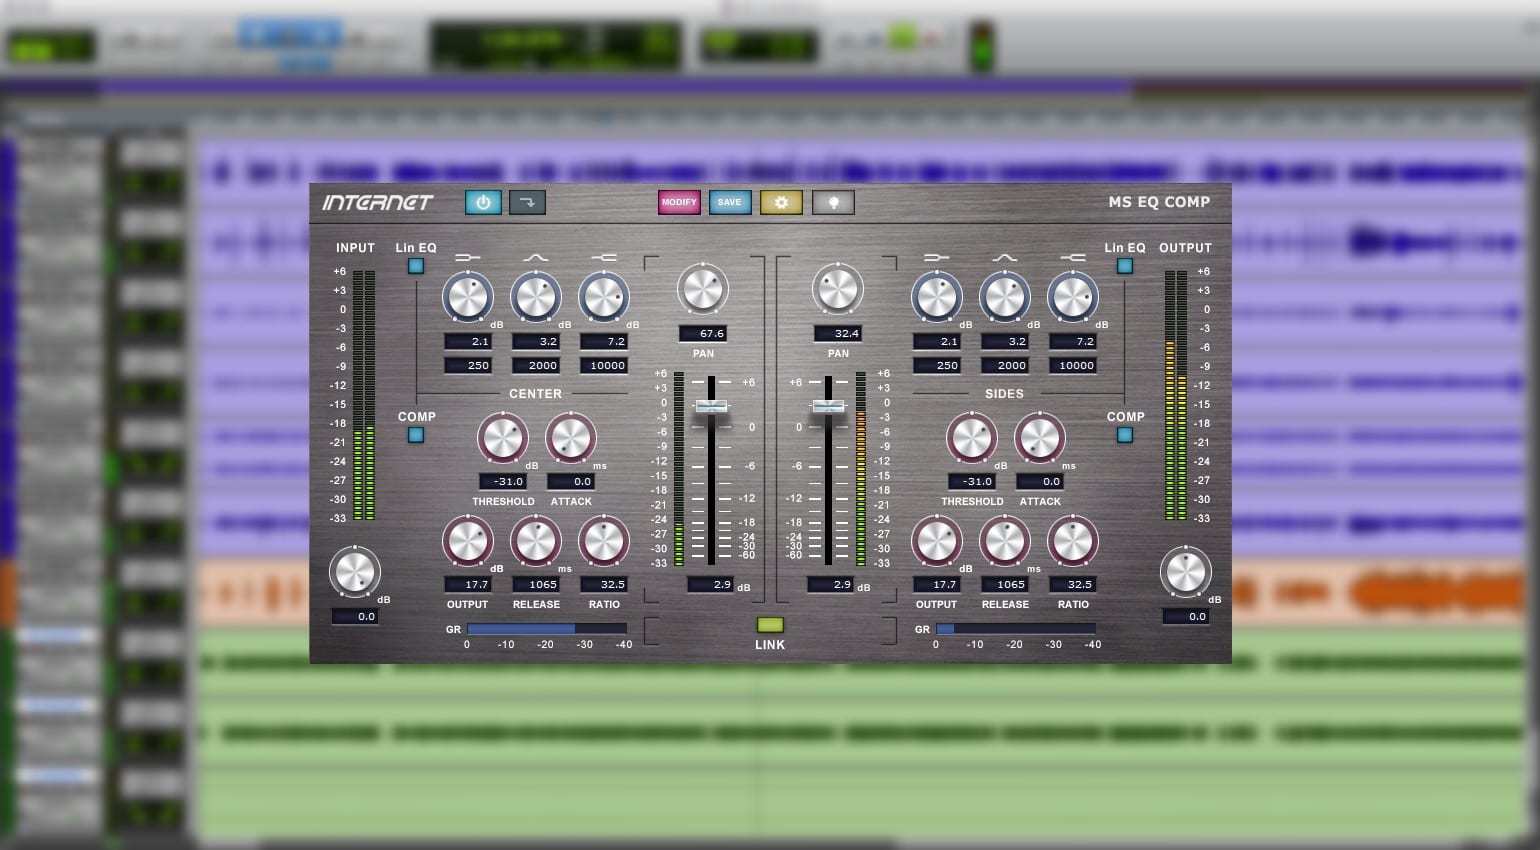Viewport: 1540px width, 850px height.
Task: Toggle the blue power bypass button
Action: (483, 202)
